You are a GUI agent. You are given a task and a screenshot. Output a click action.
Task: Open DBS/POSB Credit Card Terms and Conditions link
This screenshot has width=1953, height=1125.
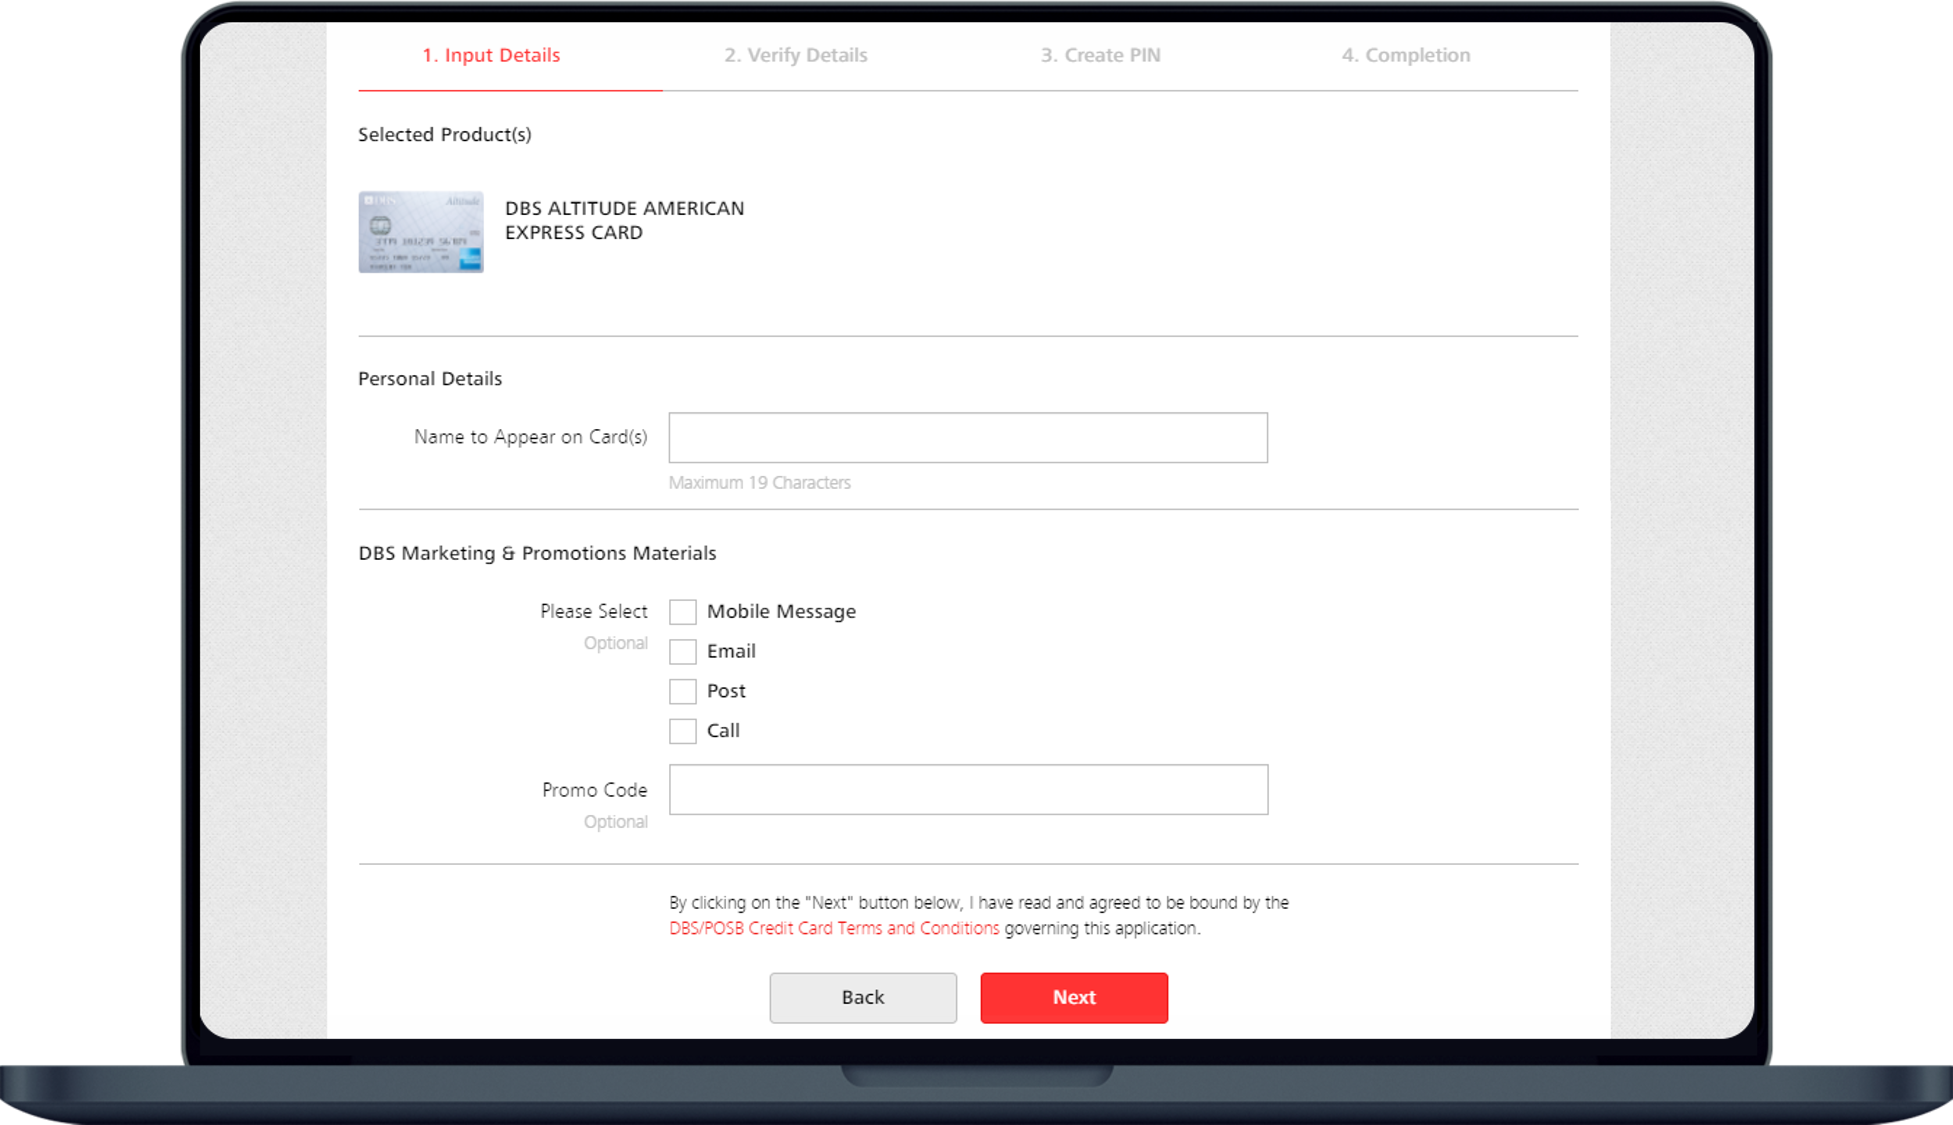pyautogui.click(x=834, y=928)
